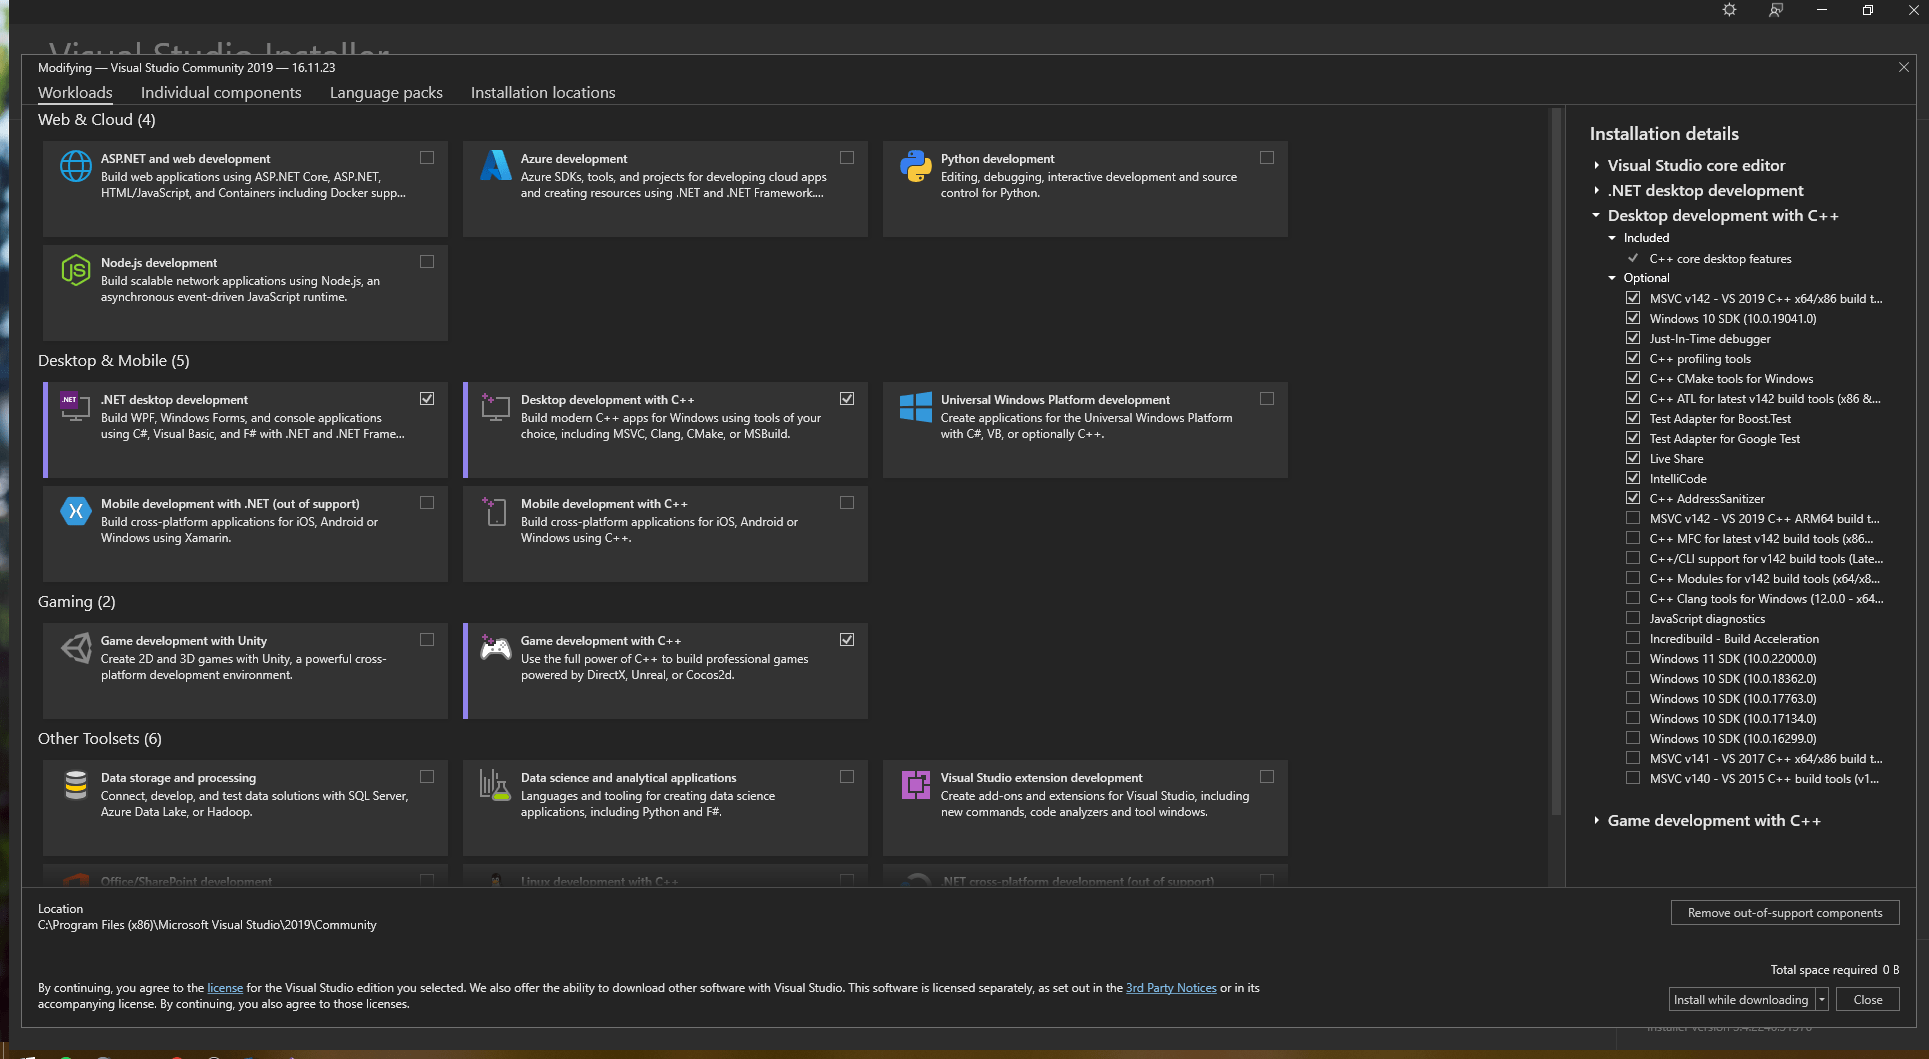This screenshot has width=1929, height=1059.
Task: Click the Desktop development with C++ icon
Action: tap(496, 406)
